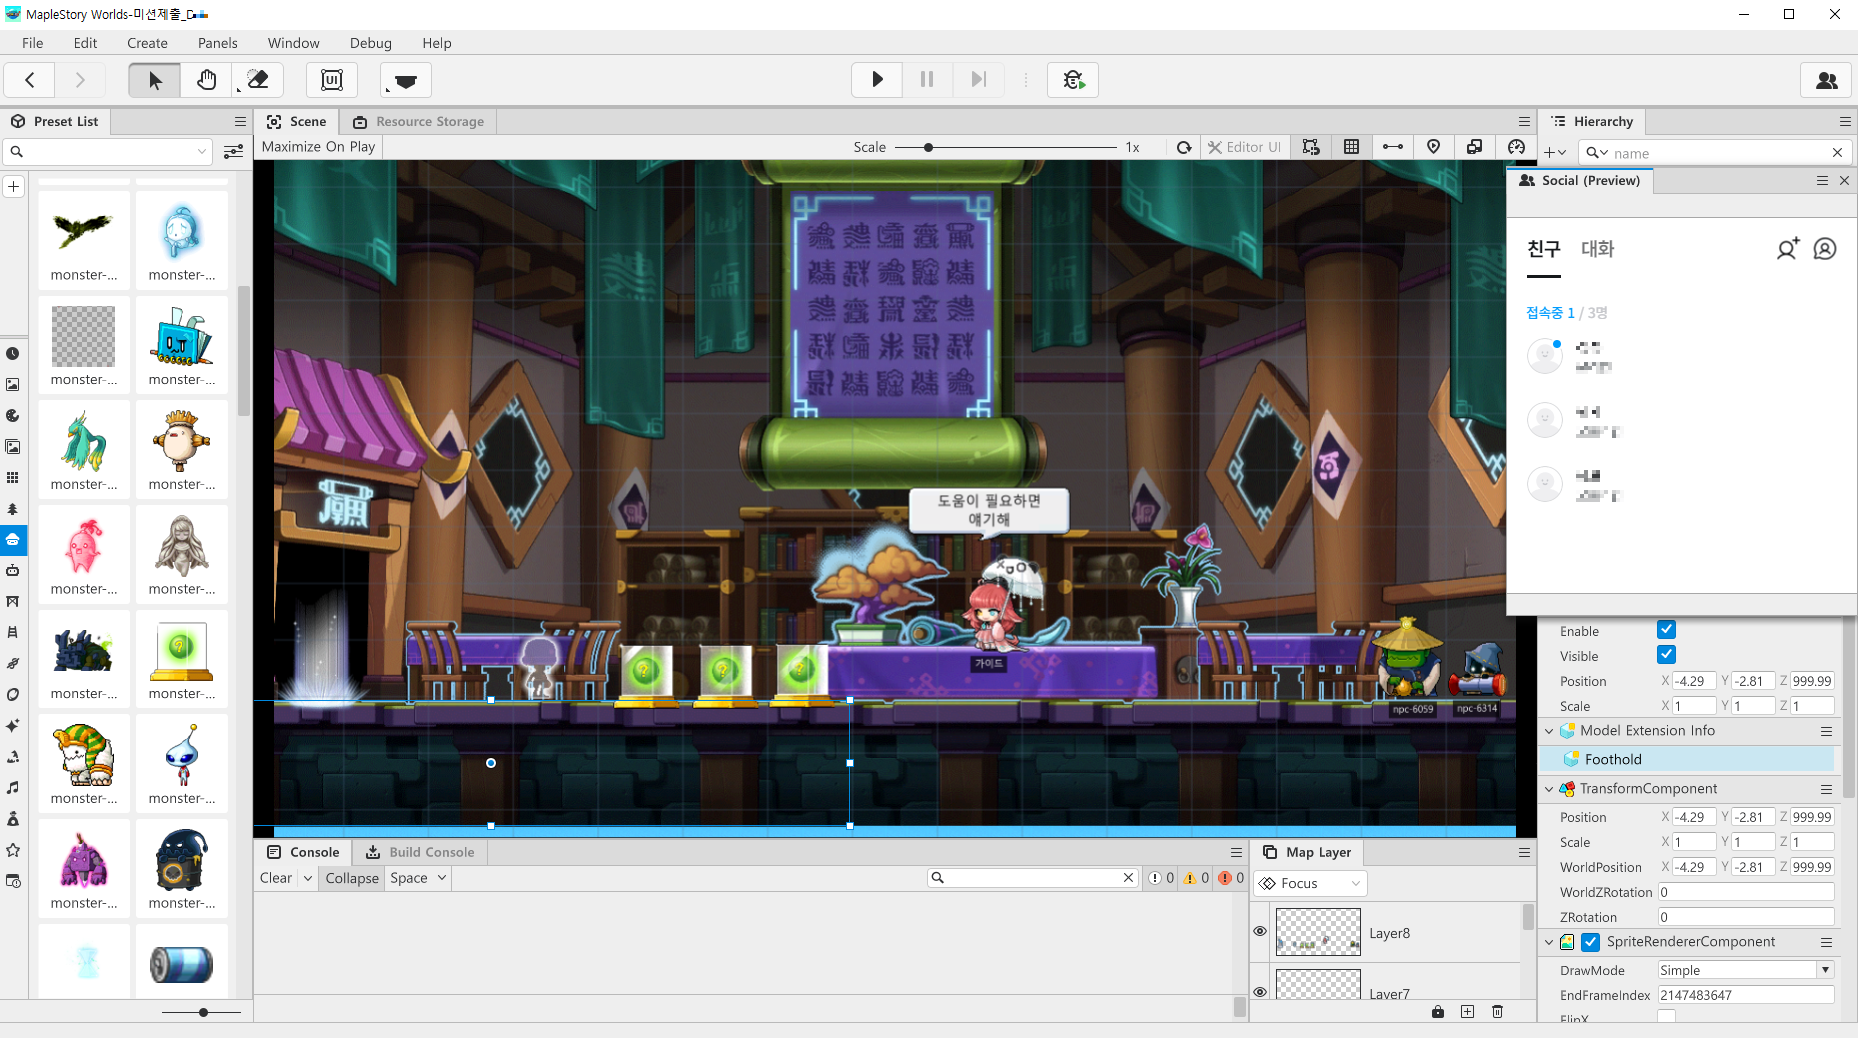Toggle the grid view icon in Scene

pos(1352,147)
